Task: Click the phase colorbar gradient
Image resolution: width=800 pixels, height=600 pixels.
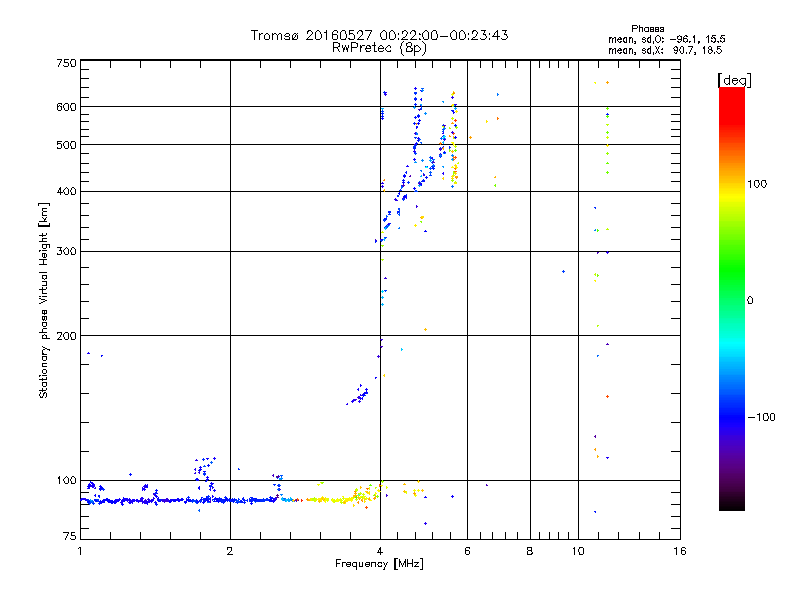Action: click(732, 298)
